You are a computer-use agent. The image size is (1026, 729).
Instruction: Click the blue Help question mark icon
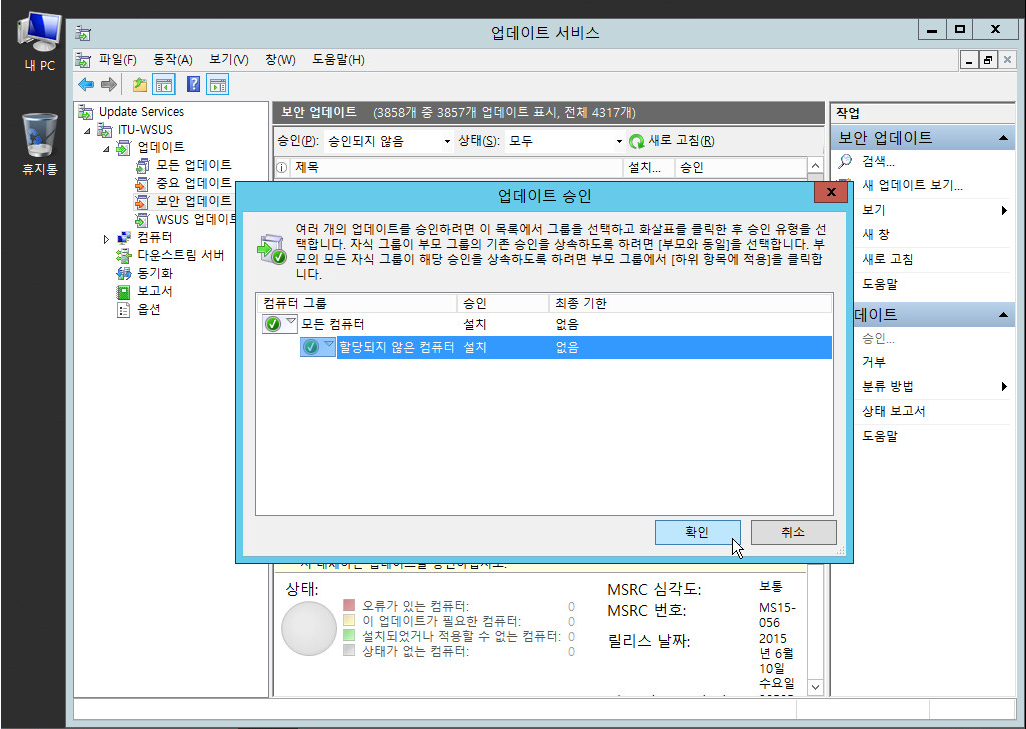click(x=194, y=85)
